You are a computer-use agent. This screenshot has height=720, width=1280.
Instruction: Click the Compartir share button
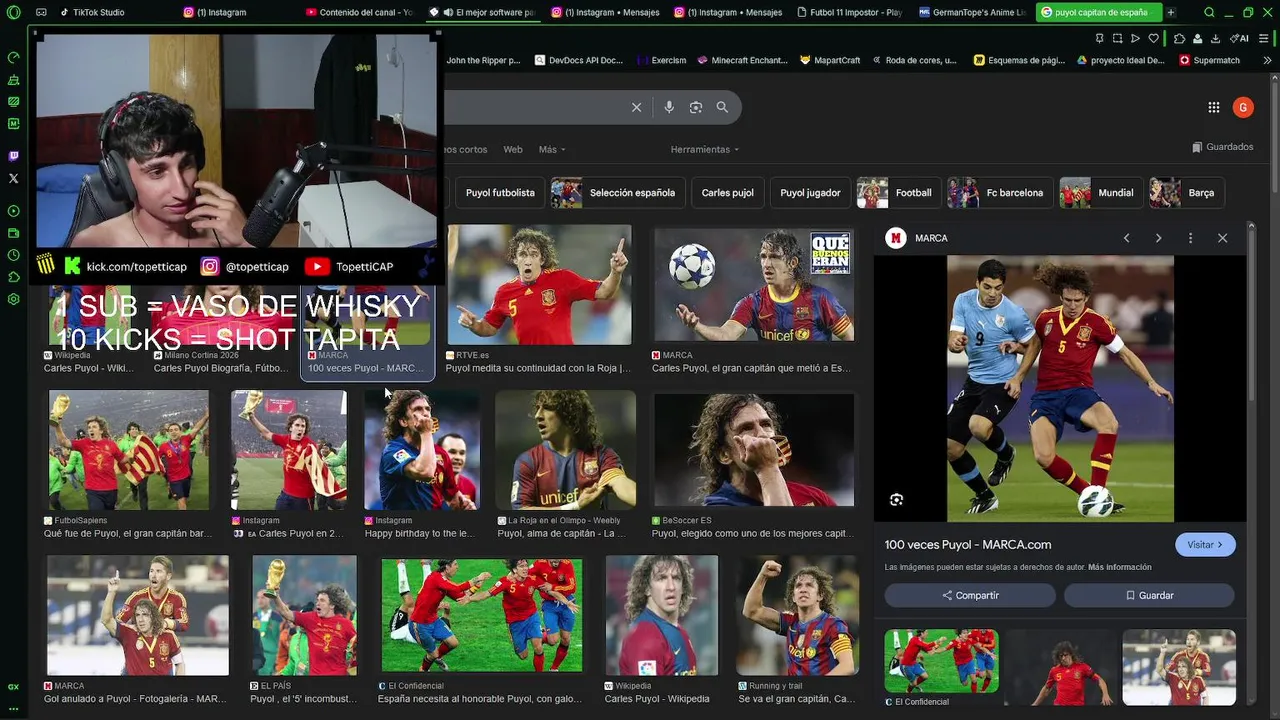pyautogui.click(x=970, y=595)
